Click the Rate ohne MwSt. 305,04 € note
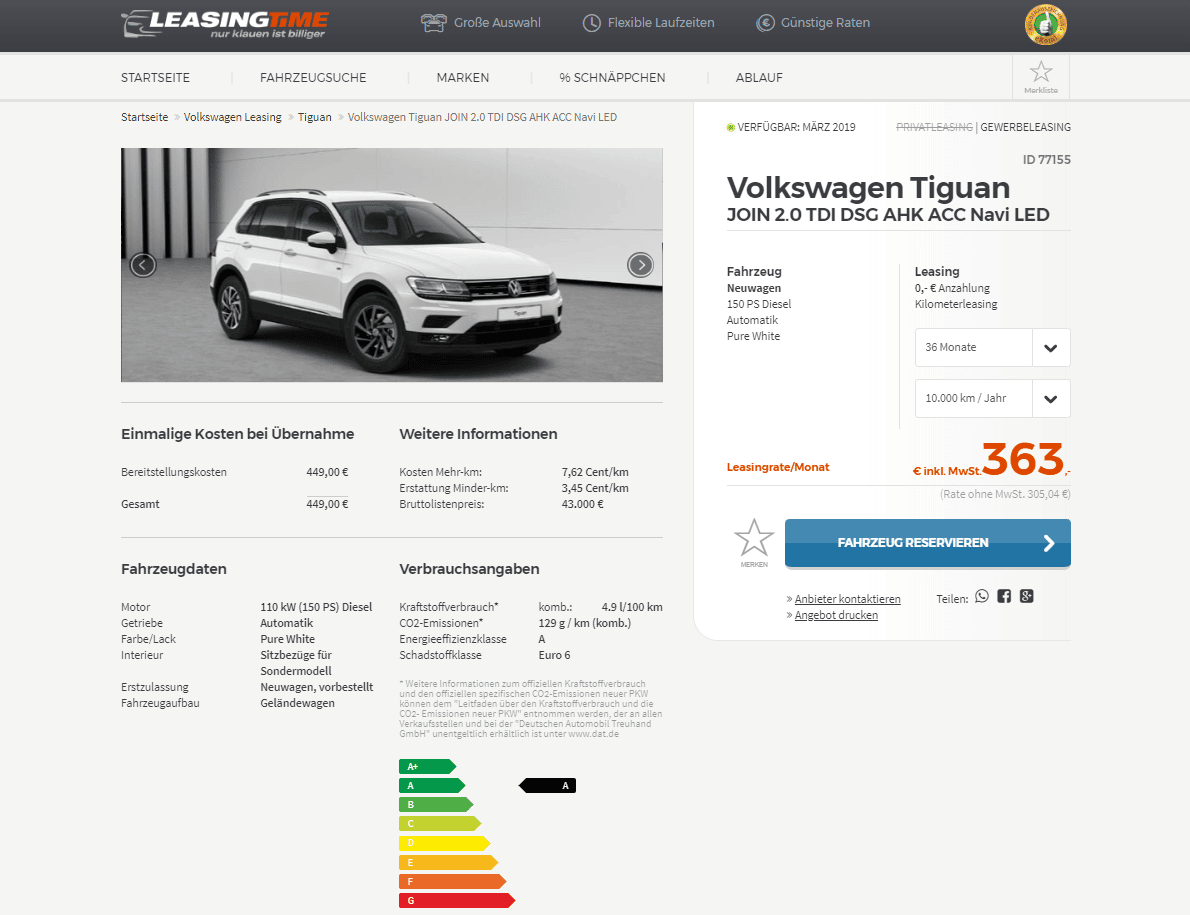 [1005, 494]
